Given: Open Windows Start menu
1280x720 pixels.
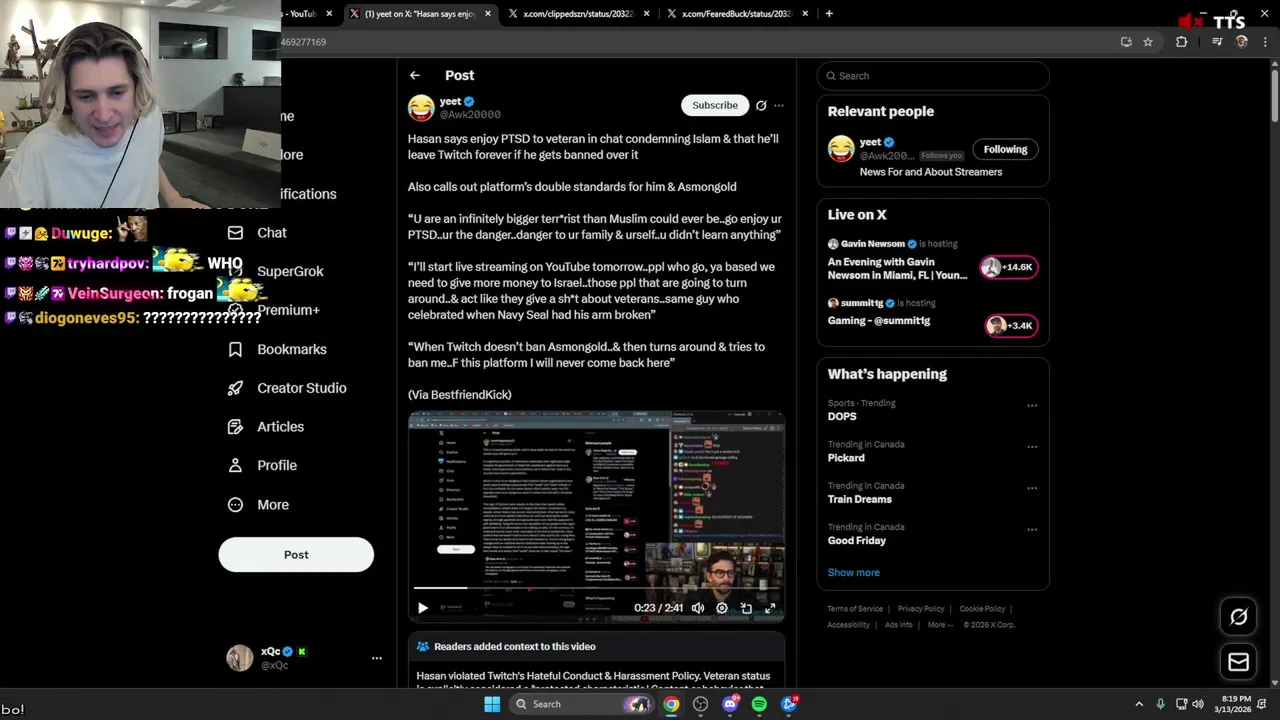Looking at the screenshot, I should point(492,704).
